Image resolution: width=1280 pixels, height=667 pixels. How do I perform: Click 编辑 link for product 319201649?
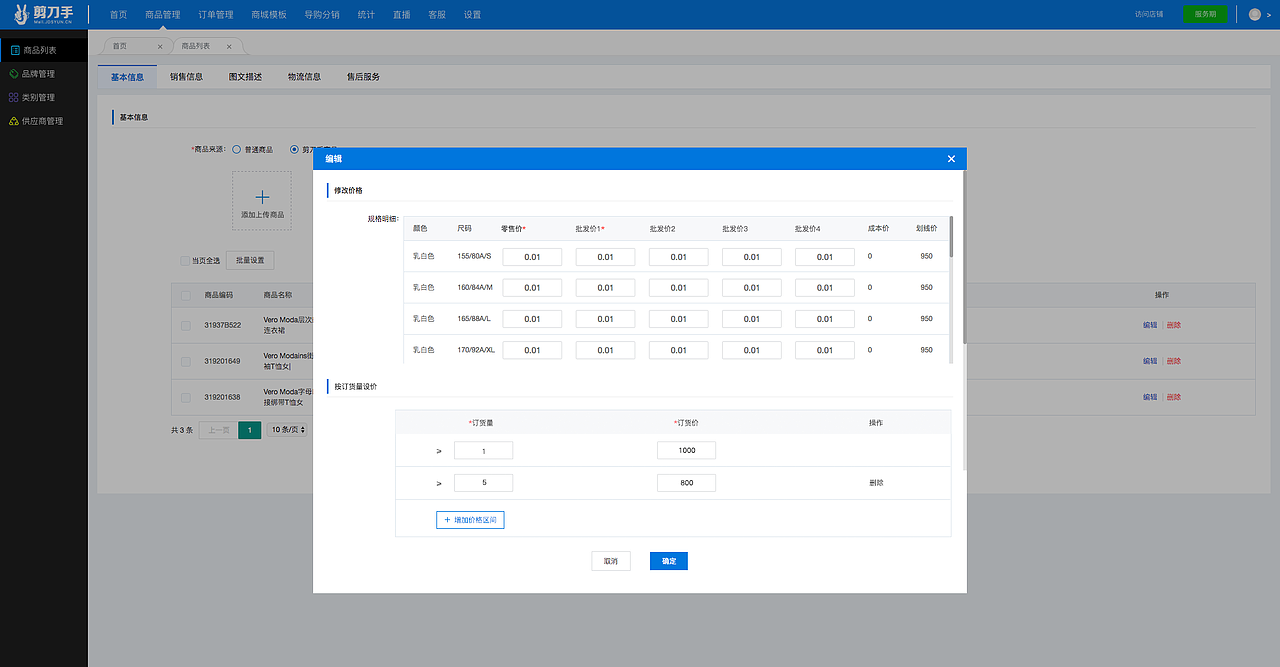[x=1150, y=361]
